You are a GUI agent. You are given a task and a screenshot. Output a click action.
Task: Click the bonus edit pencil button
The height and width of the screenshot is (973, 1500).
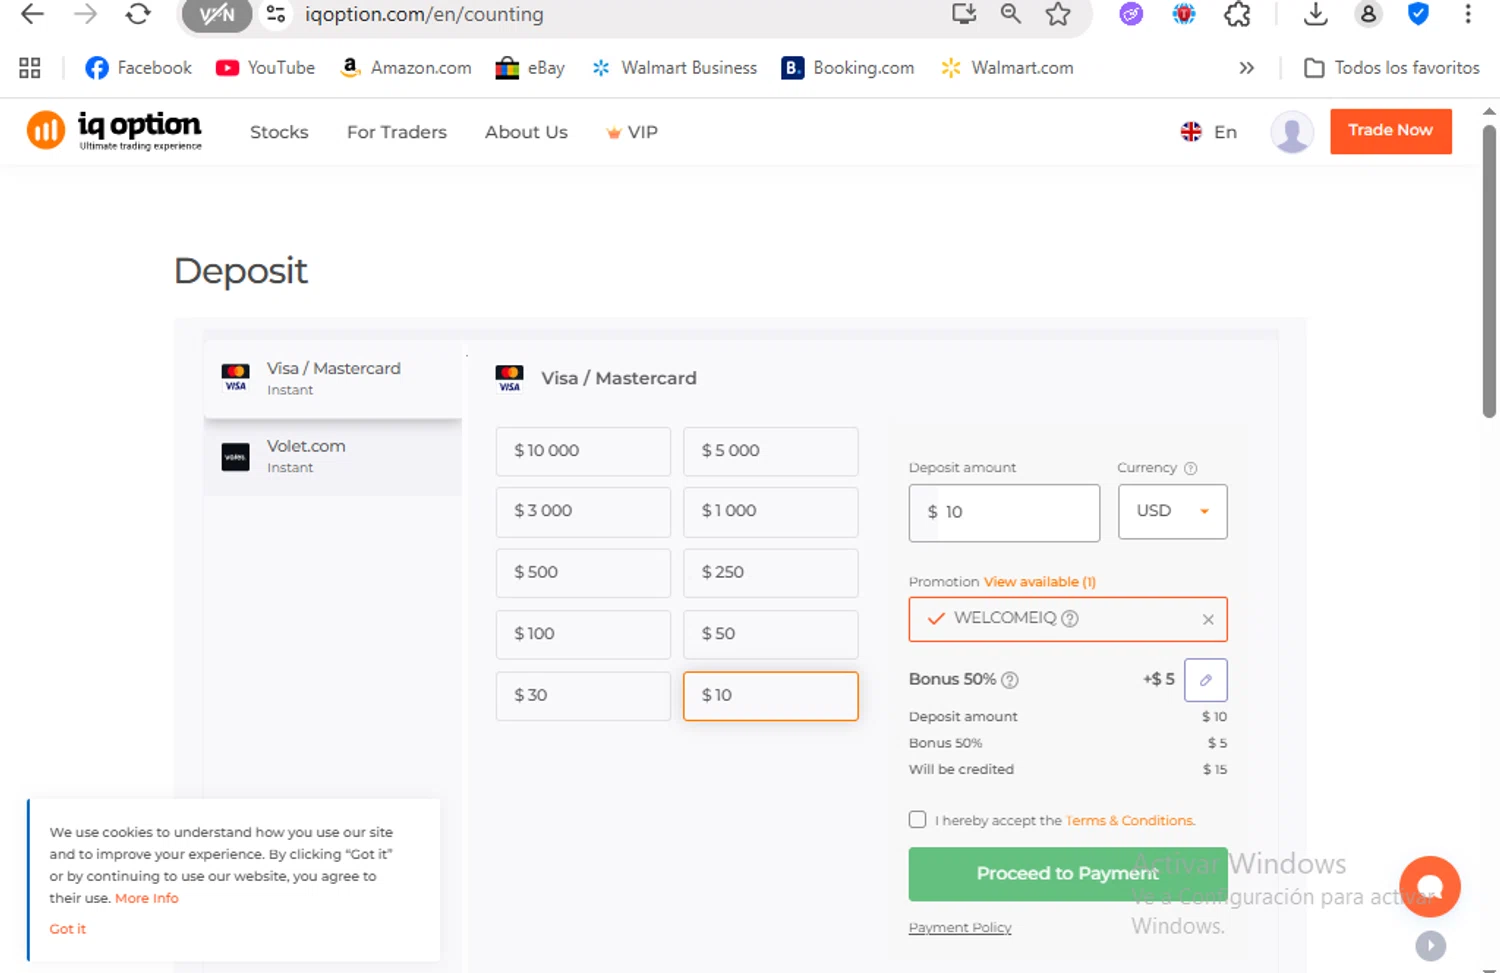tap(1205, 680)
